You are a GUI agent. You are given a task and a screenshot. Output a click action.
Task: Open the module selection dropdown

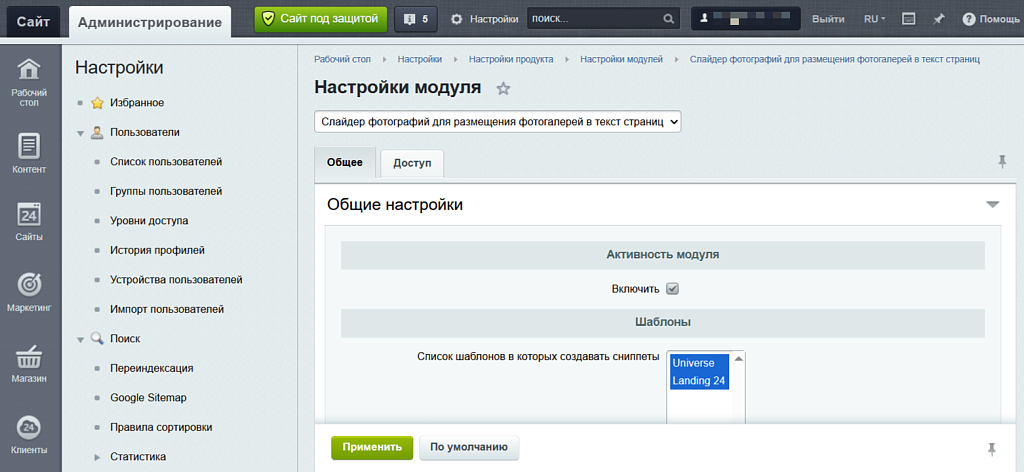coord(498,121)
